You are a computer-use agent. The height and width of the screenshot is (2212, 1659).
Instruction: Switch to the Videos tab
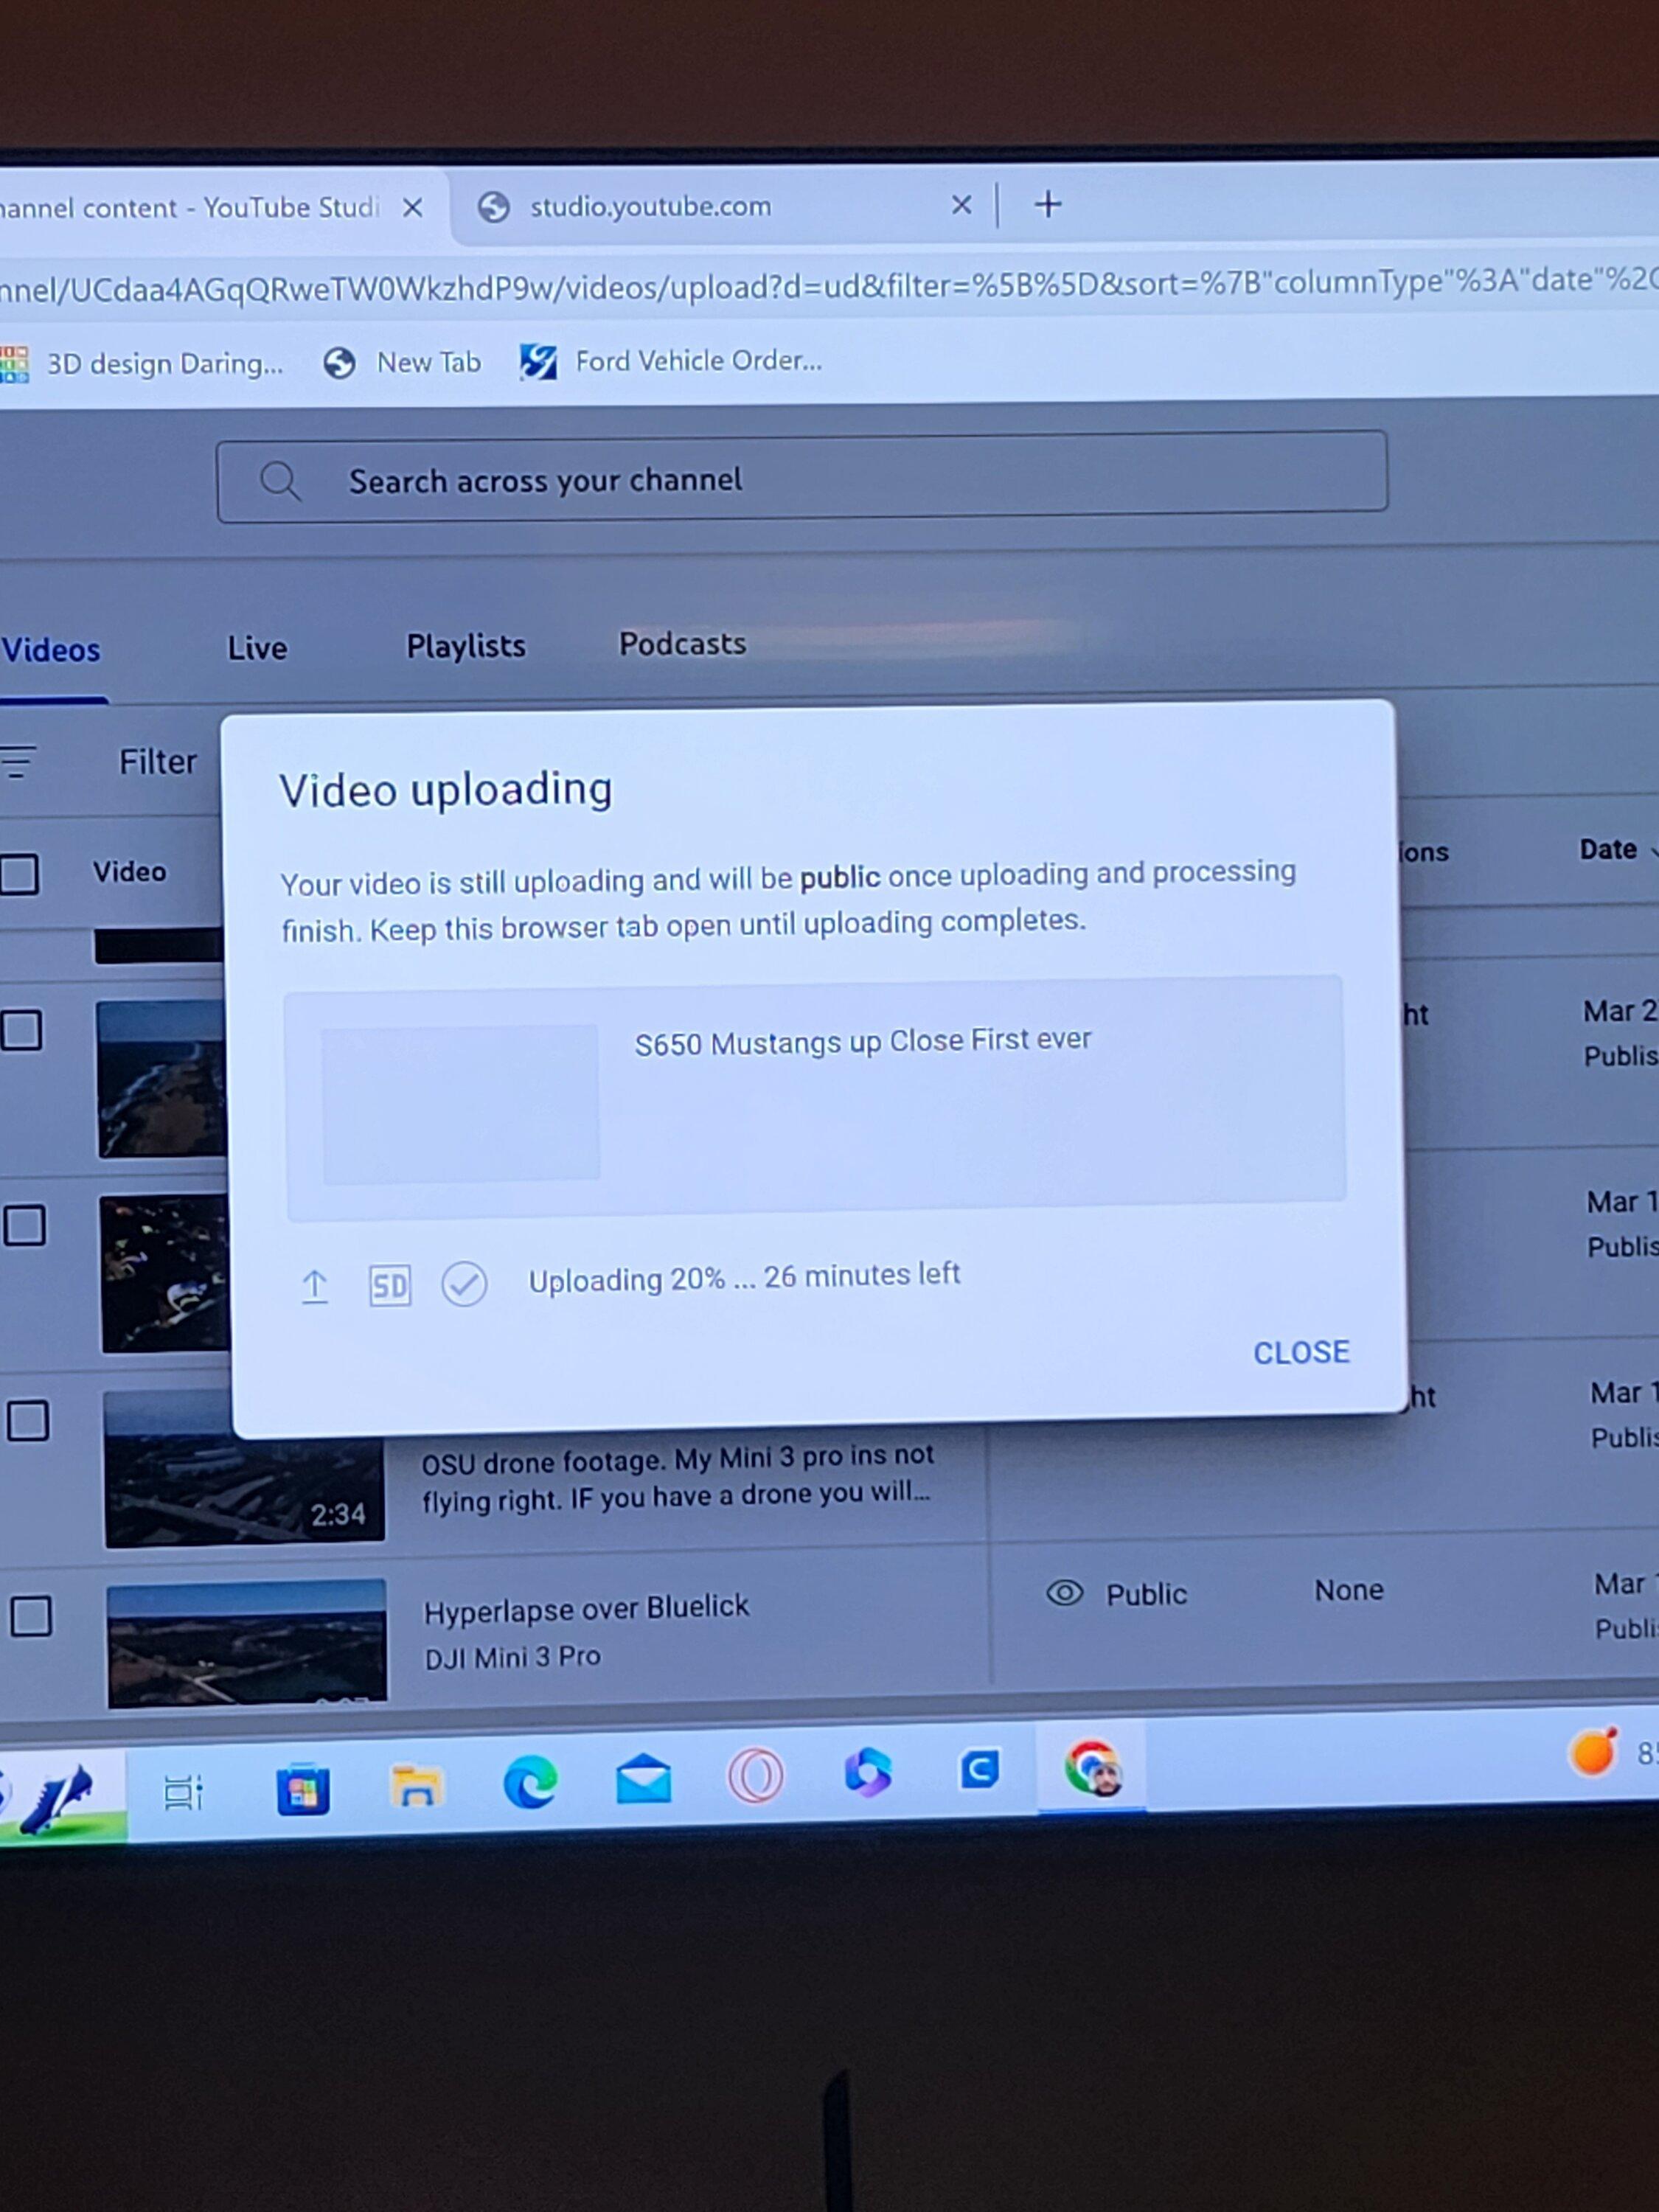pyautogui.click(x=52, y=650)
